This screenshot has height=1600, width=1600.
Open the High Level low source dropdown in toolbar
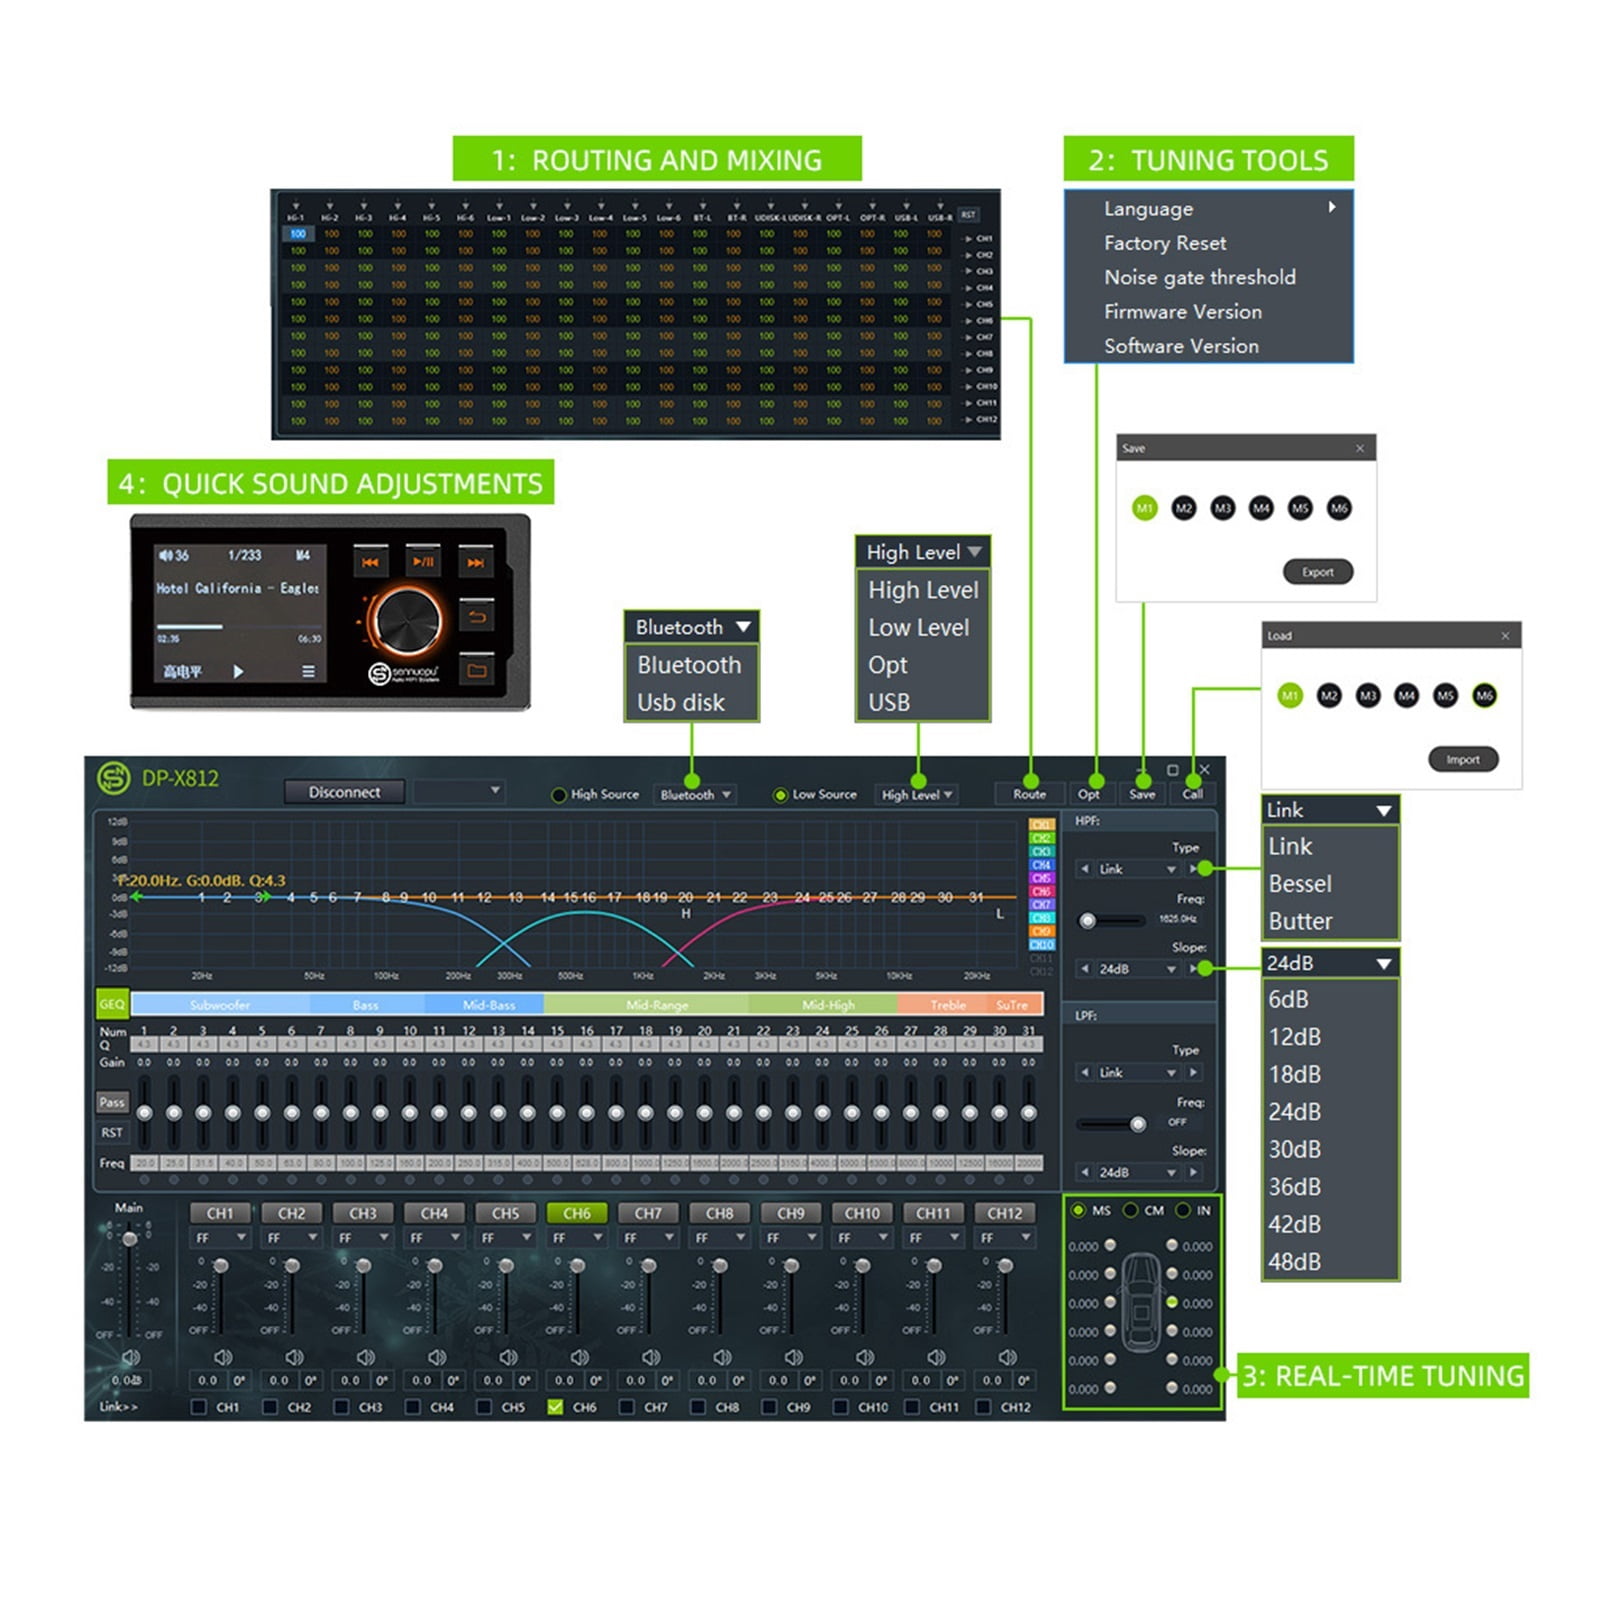pyautogui.click(x=917, y=794)
